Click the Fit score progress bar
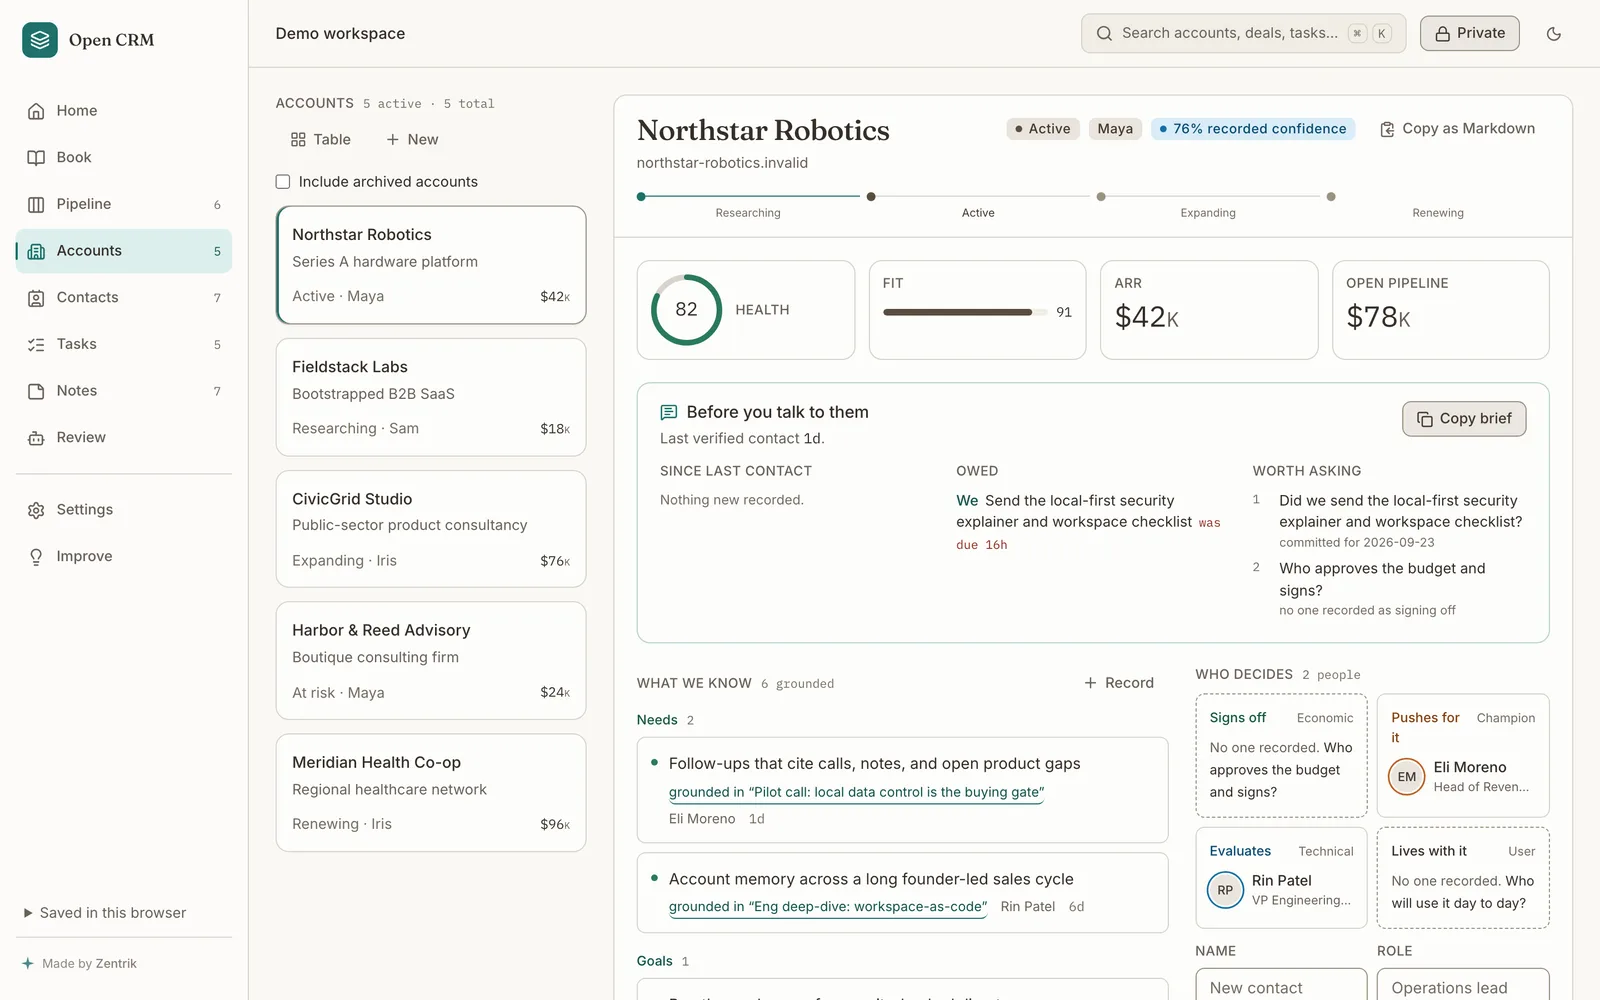This screenshot has width=1600, height=1000. tap(965, 312)
